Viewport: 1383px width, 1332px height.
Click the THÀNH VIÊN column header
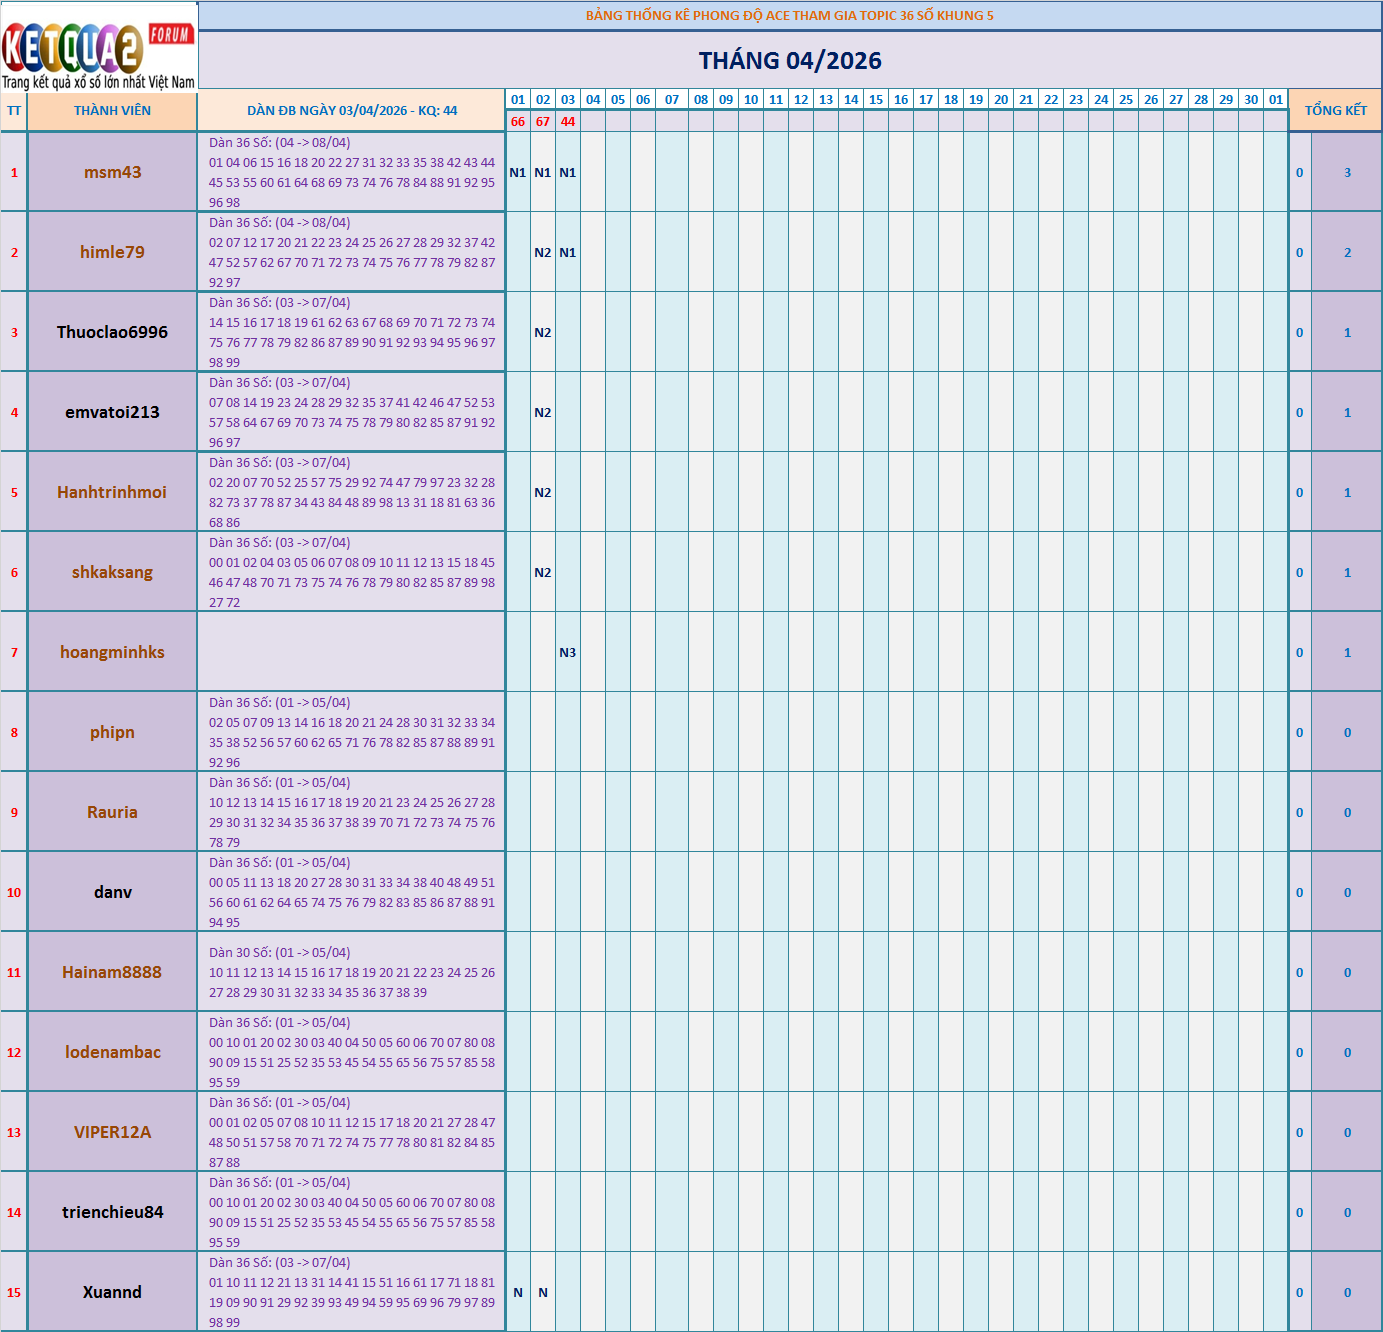[x=112, y=110]
